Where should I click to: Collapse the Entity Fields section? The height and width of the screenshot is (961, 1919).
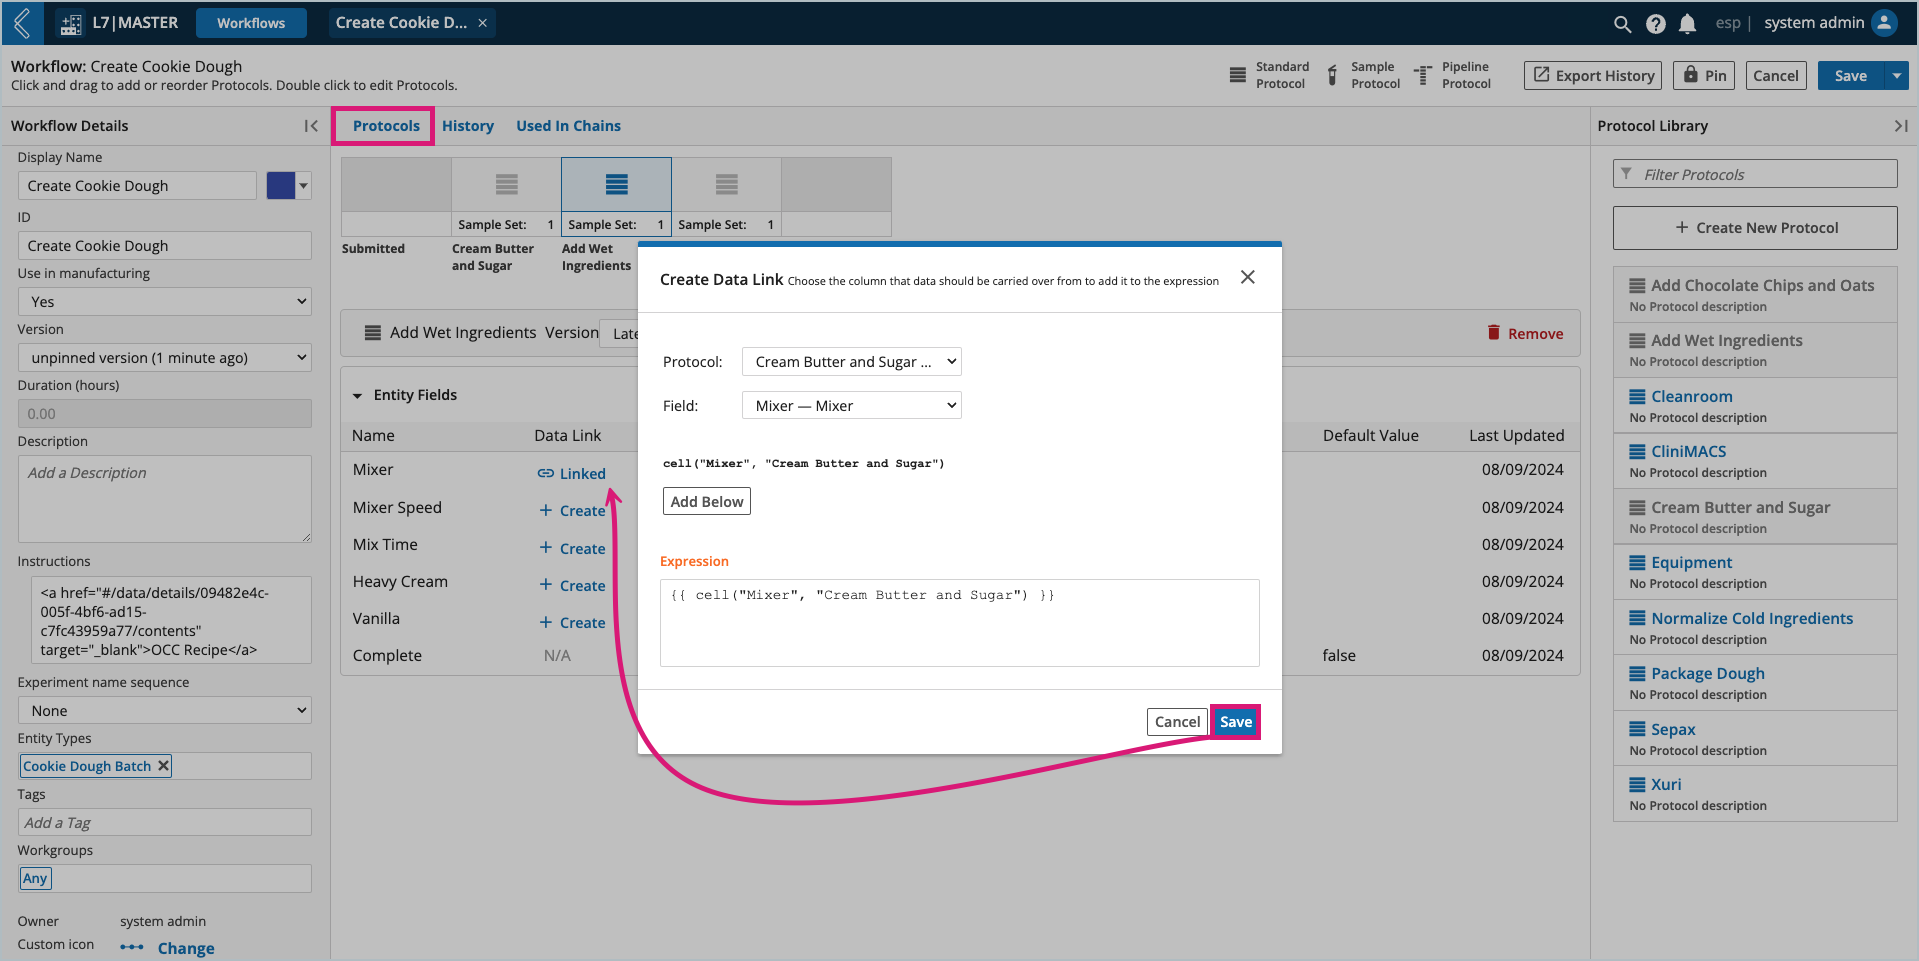[x=357, y=396]
